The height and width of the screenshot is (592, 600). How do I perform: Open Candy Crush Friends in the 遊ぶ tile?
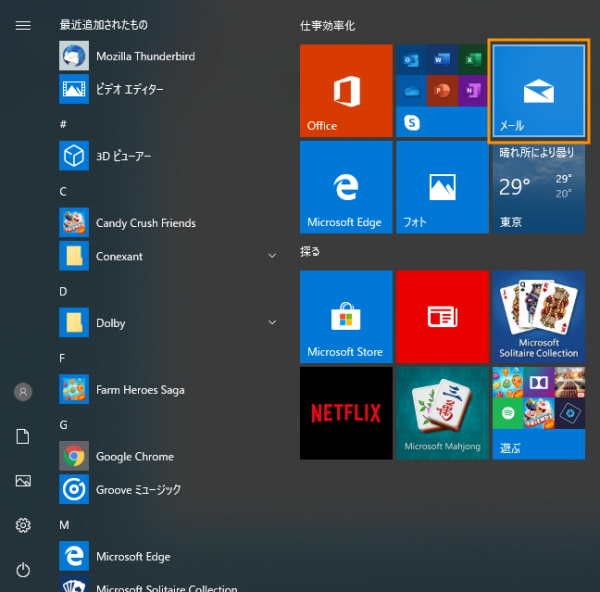(x=539, y=413)
